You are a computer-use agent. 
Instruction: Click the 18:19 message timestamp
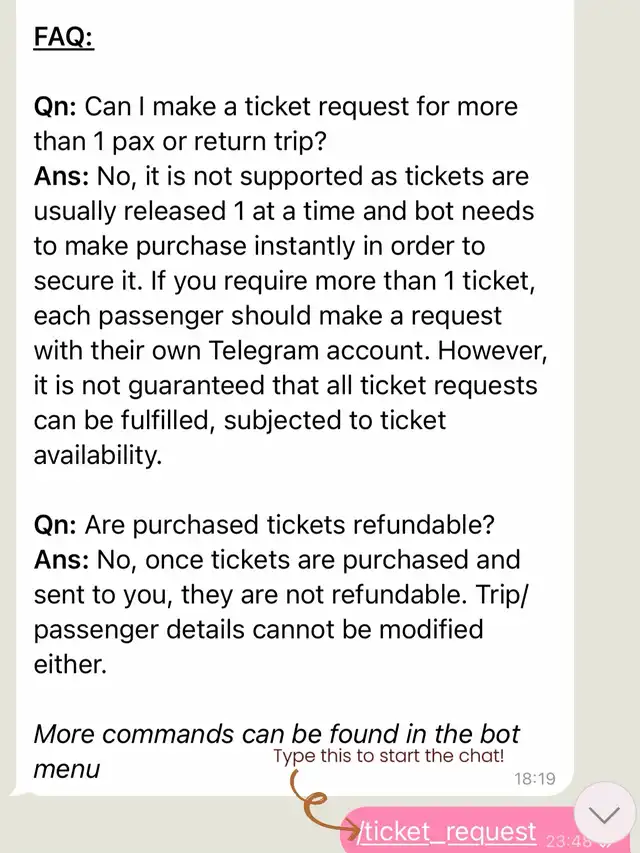point(535,778)
